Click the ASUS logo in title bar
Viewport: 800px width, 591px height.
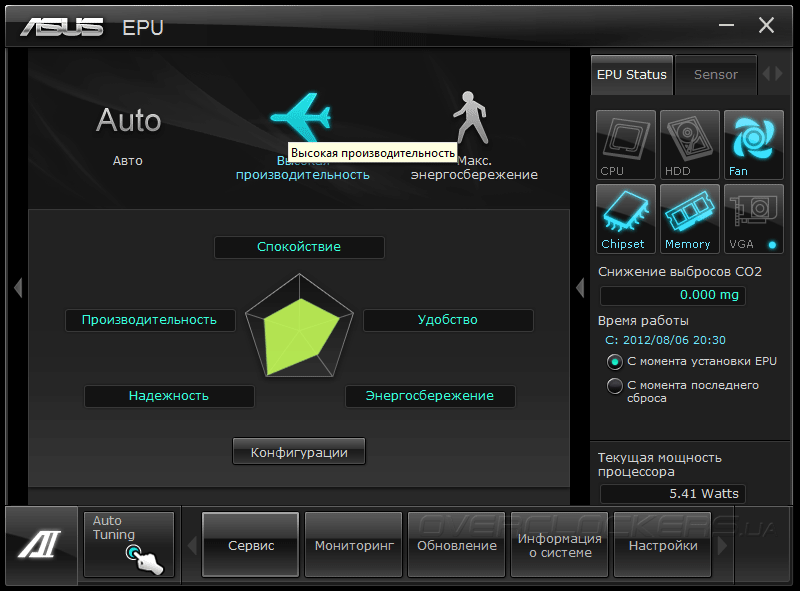(x=62, y=27)
